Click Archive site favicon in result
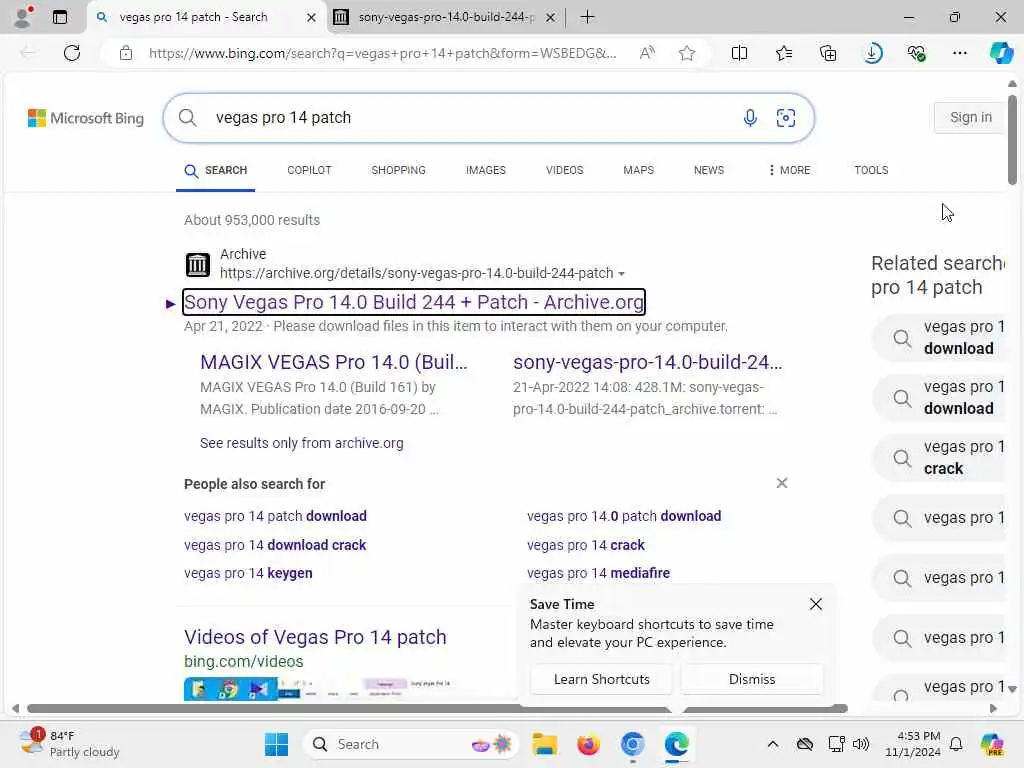Screen dimensions: 1024x768 tap(197, 264)
